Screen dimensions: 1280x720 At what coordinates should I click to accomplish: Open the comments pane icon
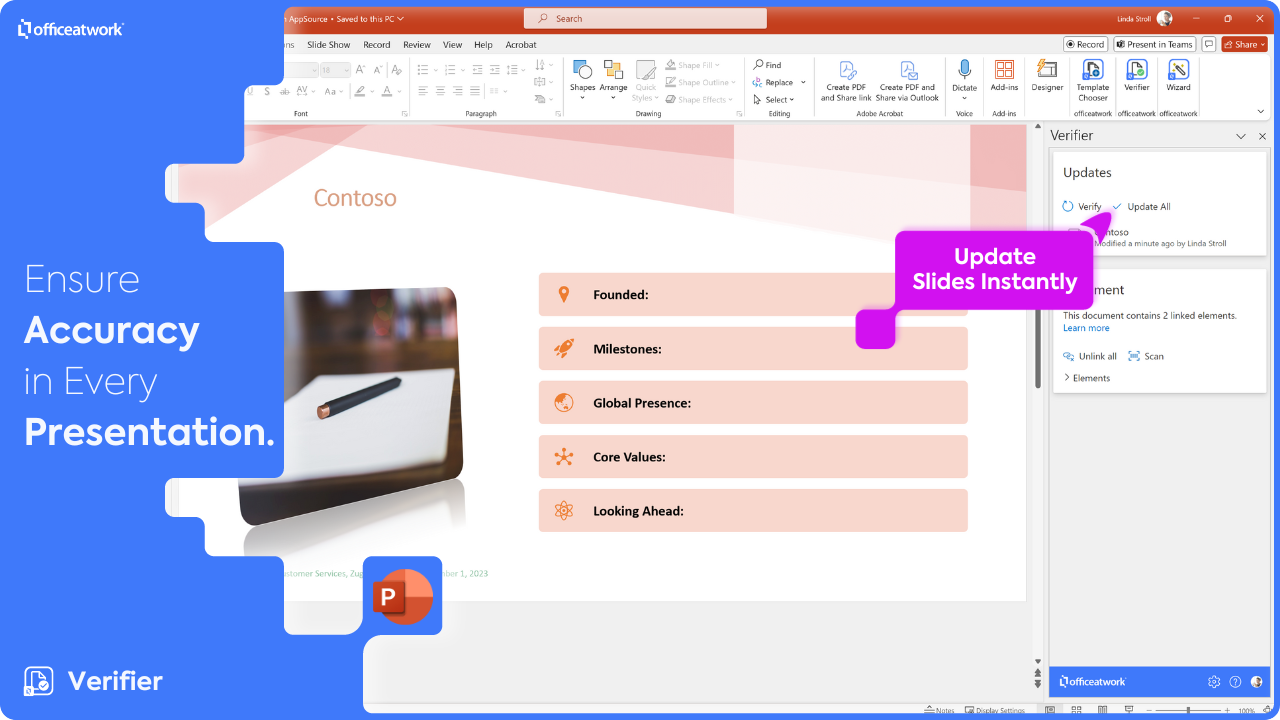1209,44
